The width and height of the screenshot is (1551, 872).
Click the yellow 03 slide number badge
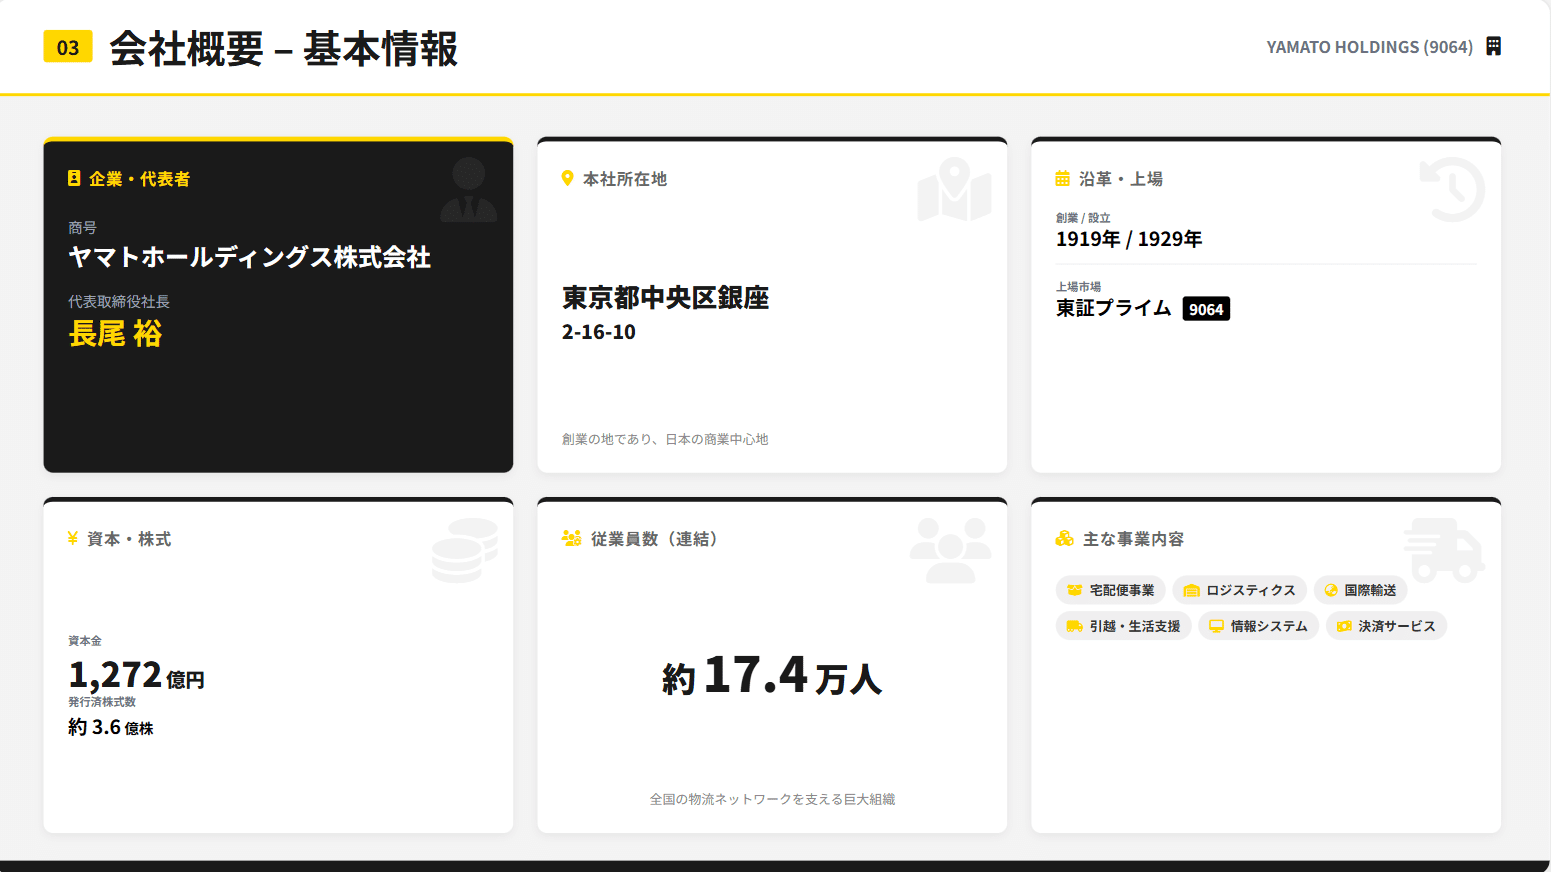coord(68,47)
